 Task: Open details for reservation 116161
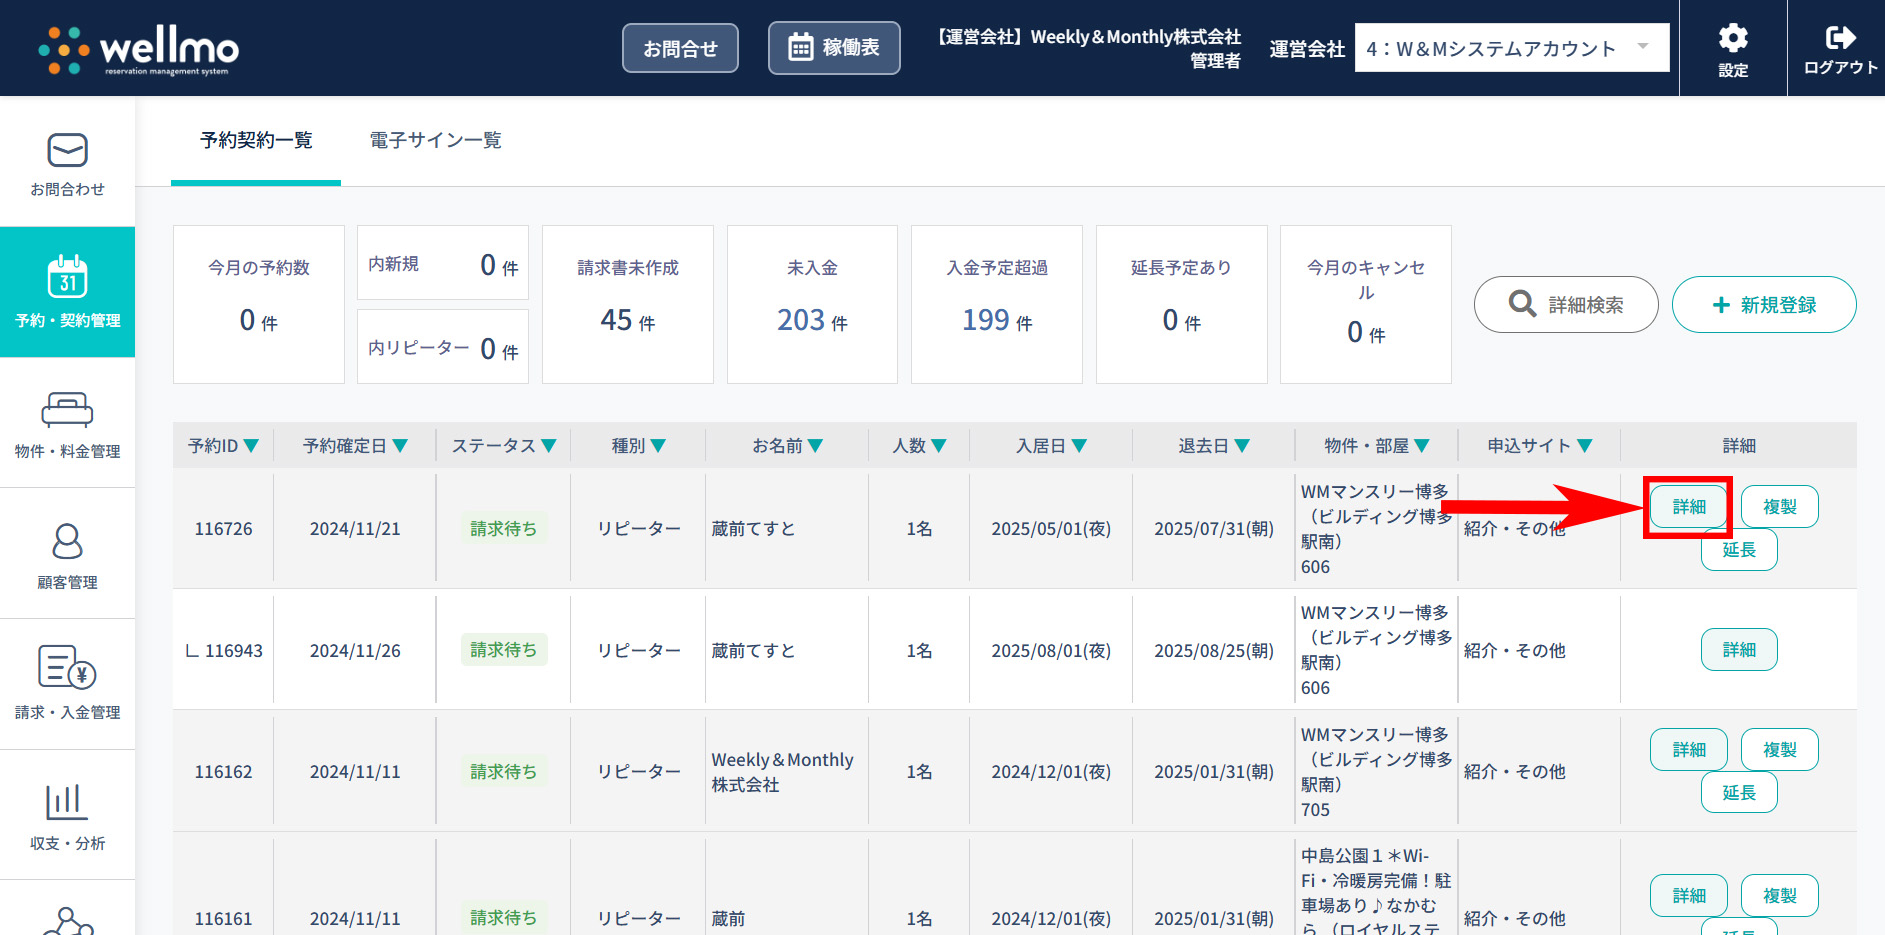click(x=1689, y=896)
